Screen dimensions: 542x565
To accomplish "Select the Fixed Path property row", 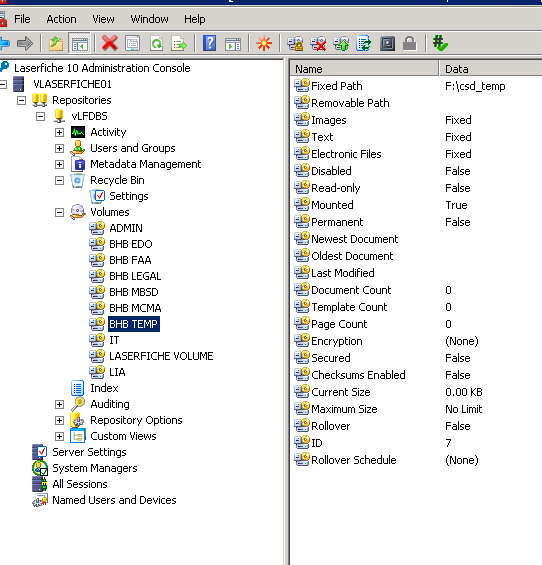I will (416, 86).
